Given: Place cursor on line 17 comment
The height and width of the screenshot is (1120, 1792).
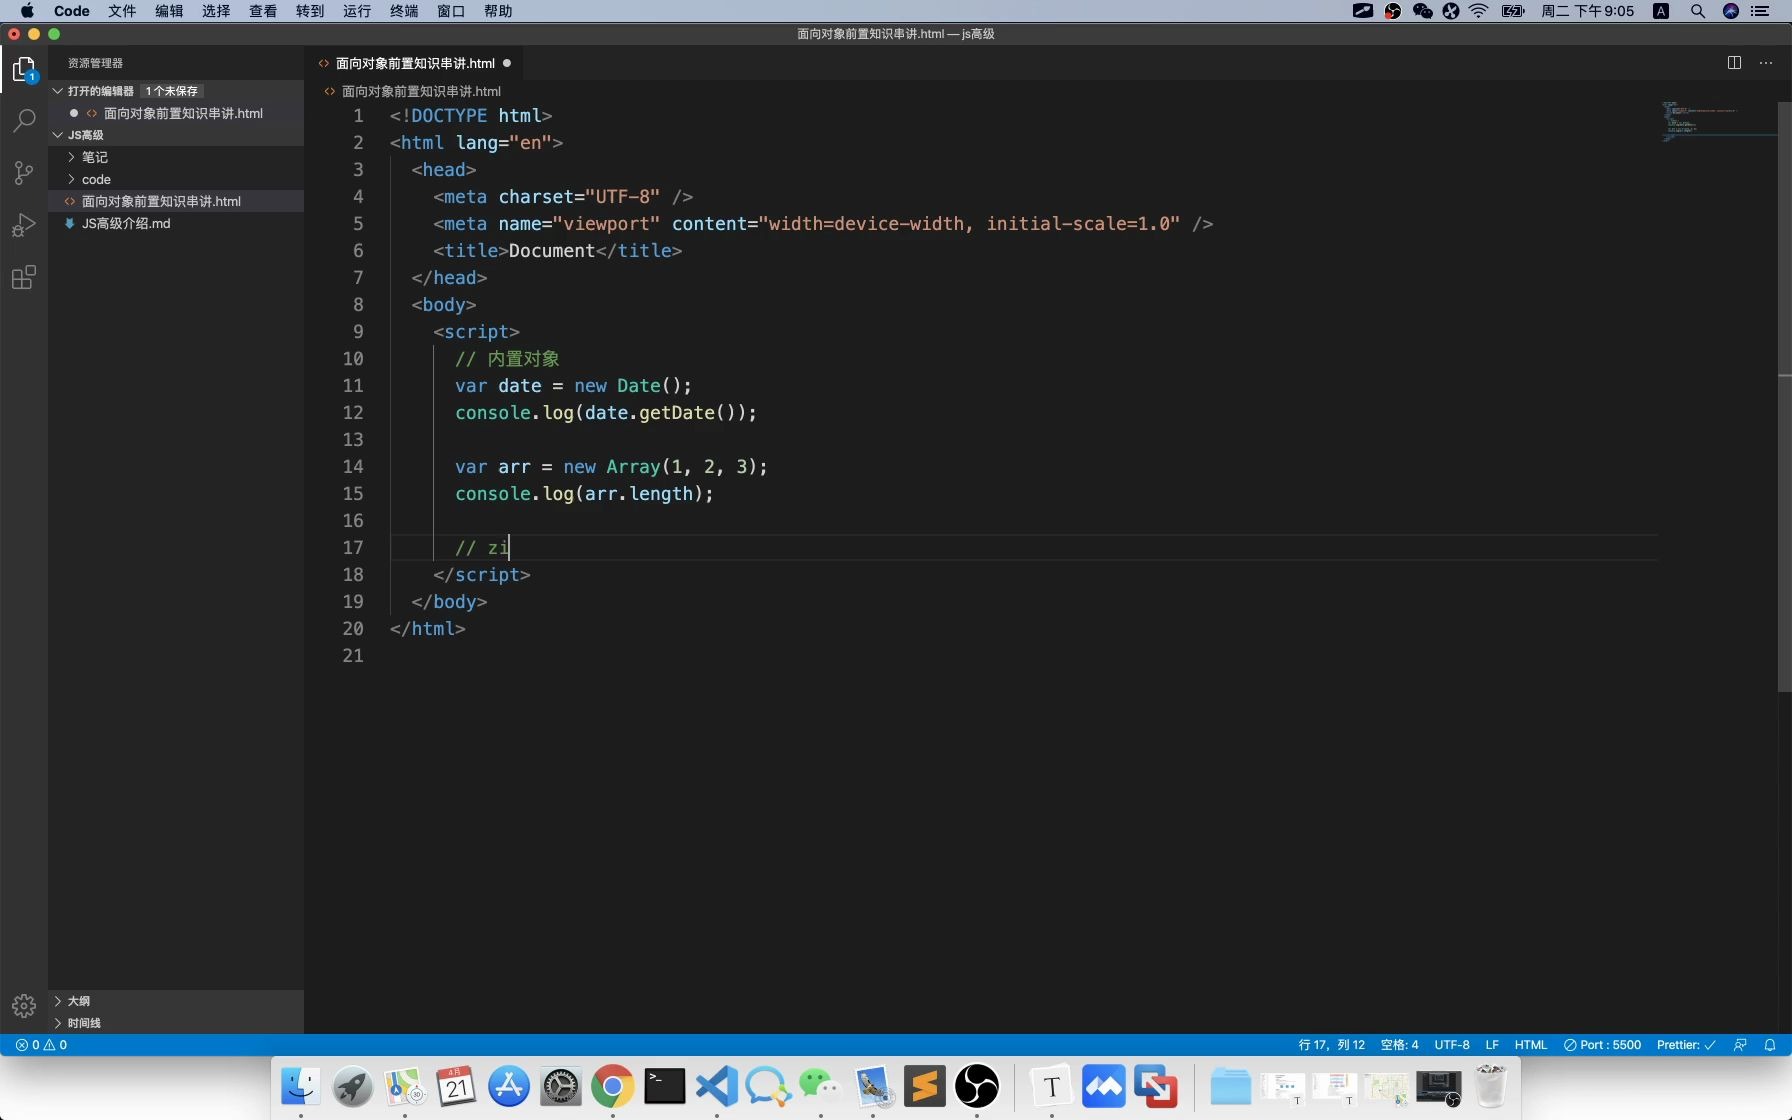Looking at the screenshot, I should 482,547.
